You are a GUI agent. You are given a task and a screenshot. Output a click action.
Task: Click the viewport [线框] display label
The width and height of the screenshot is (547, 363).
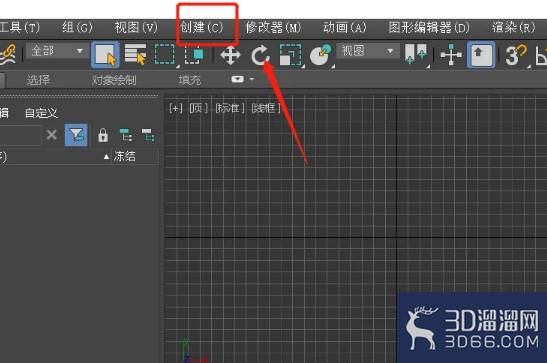pos(266,108)
